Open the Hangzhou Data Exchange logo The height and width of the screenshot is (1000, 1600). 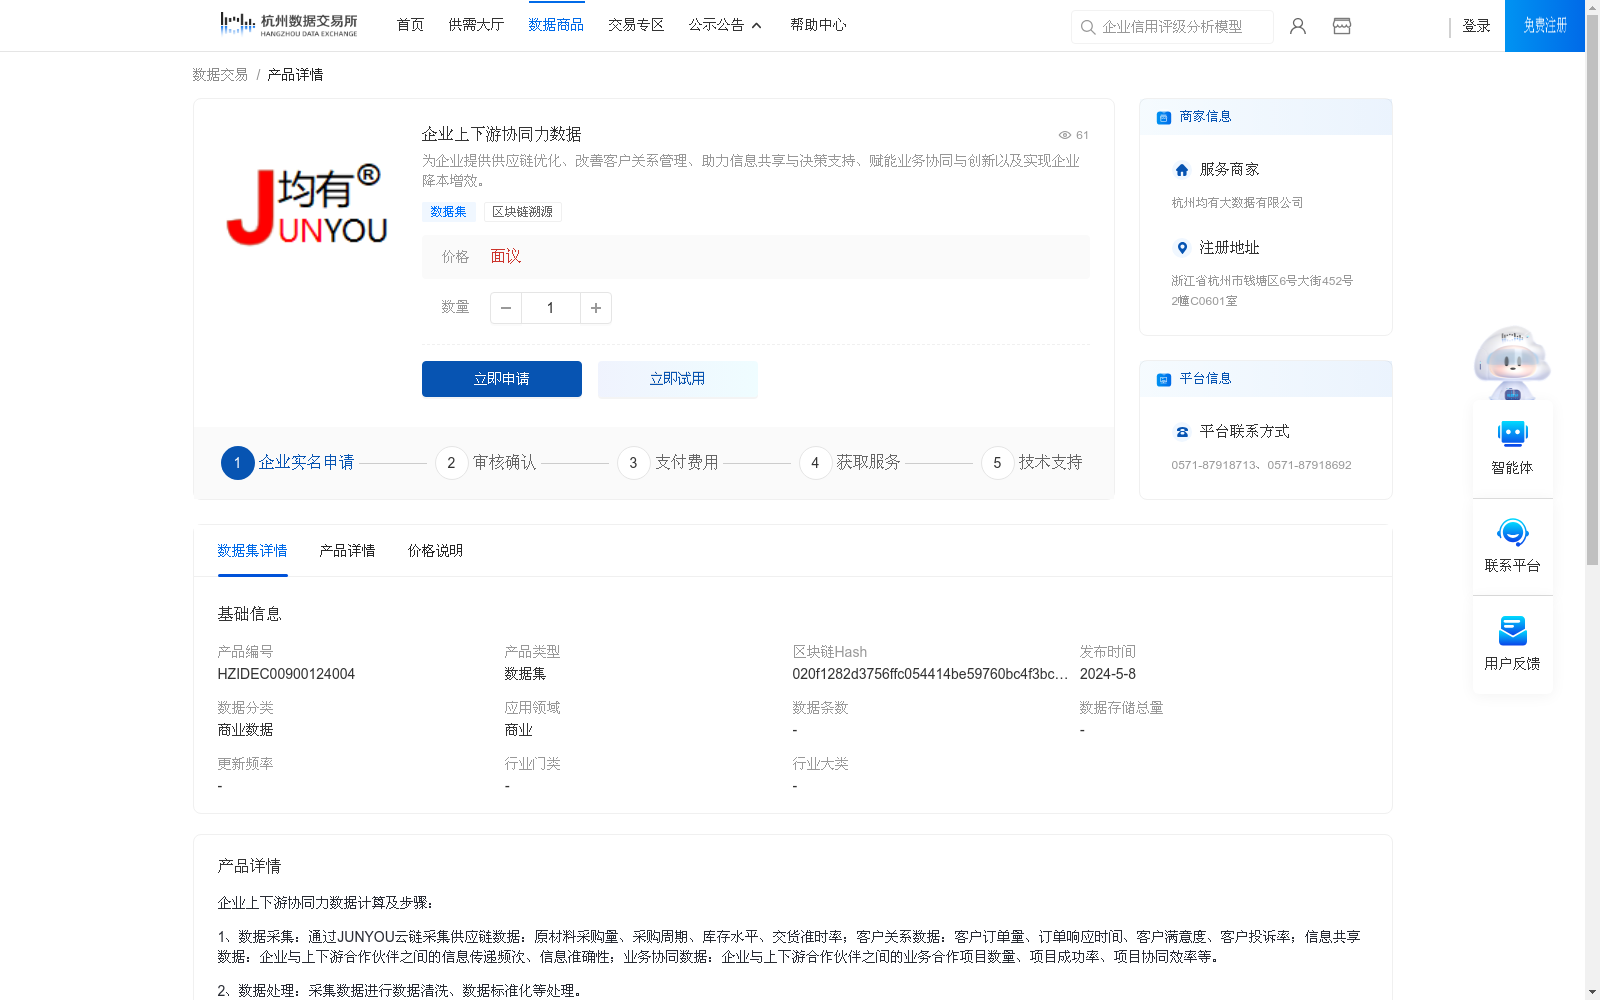pyautogui.click(x=288, y=25)
